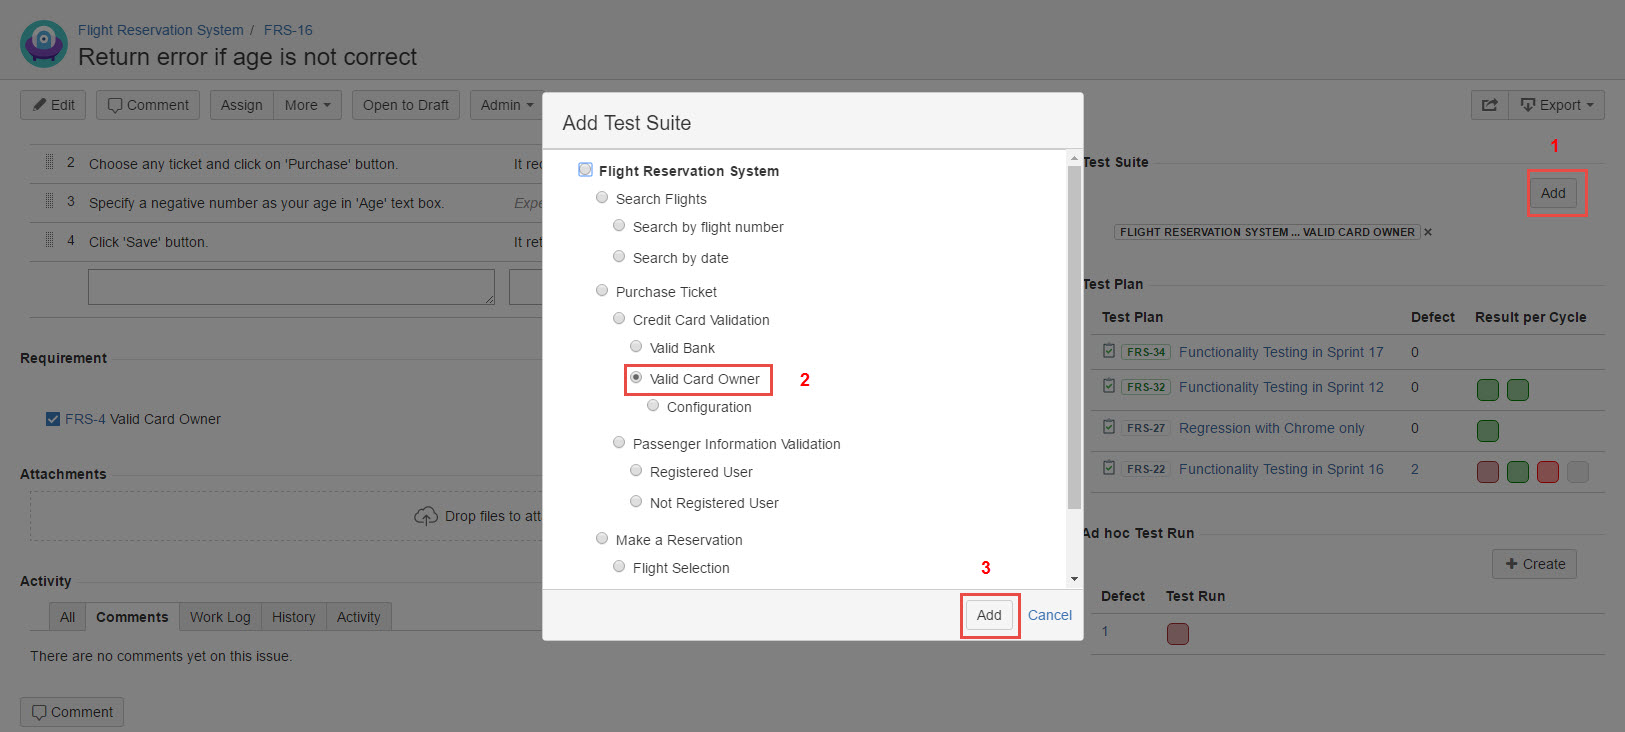Click Add in the Add Test Suite dialog

tap(989, 615)
